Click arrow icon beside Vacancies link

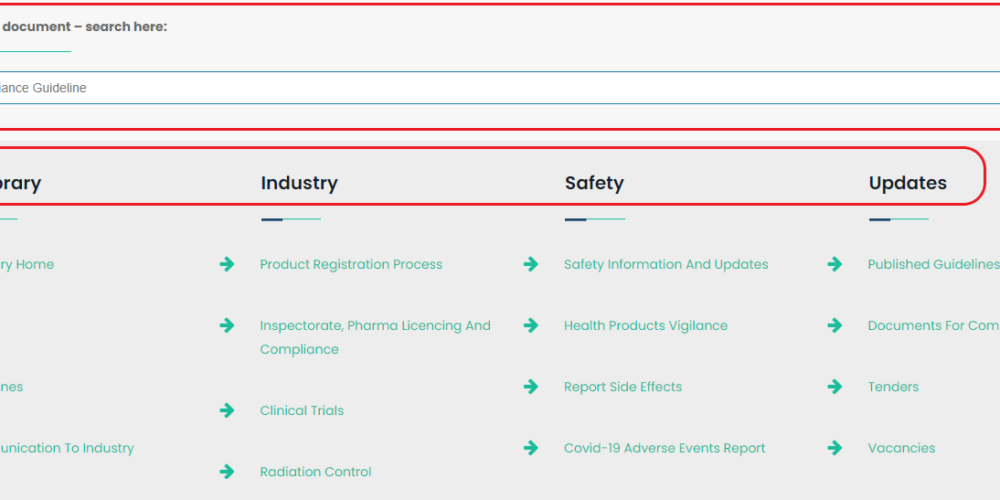click(x=835, y=448)
